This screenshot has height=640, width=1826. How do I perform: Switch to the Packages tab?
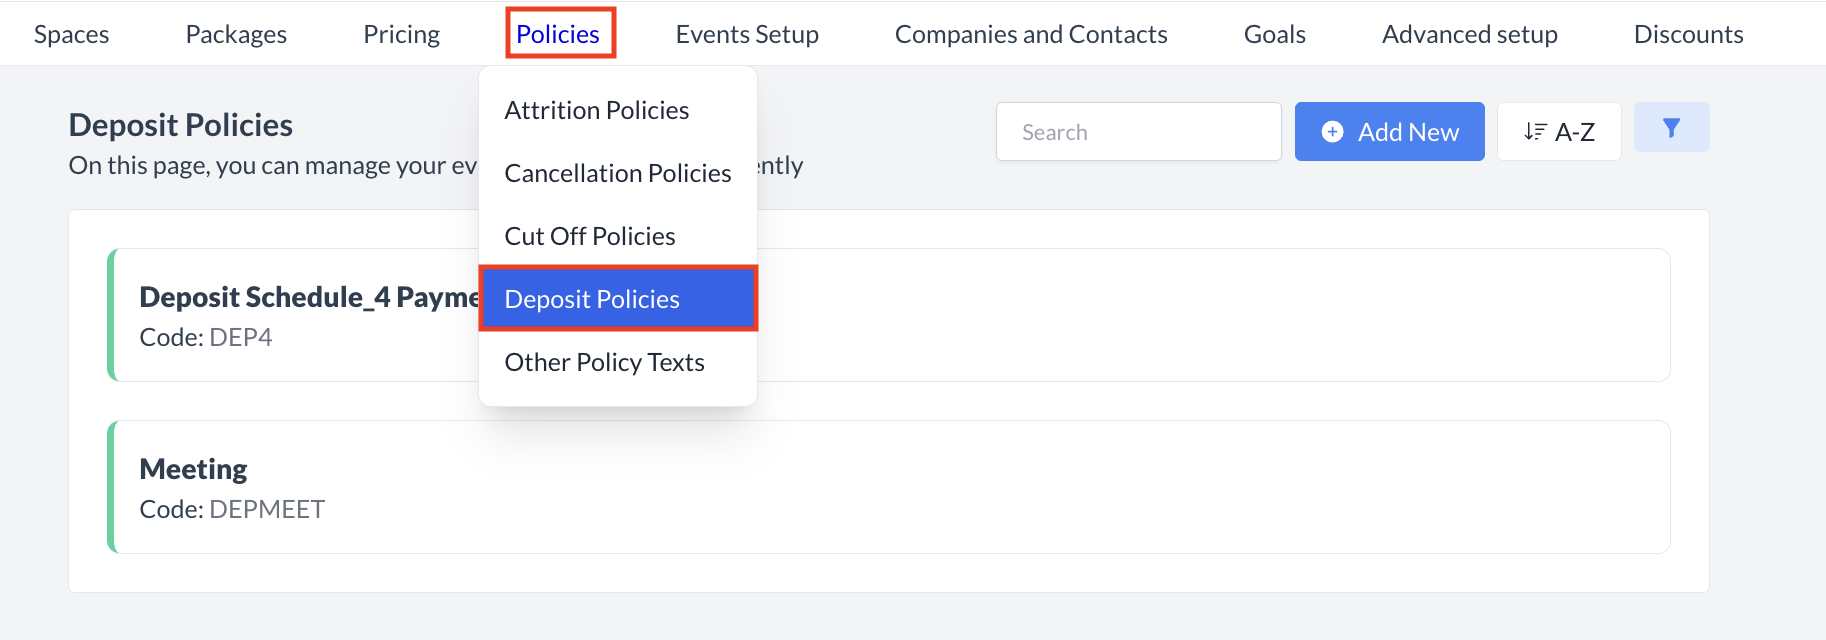pos(236,34)
